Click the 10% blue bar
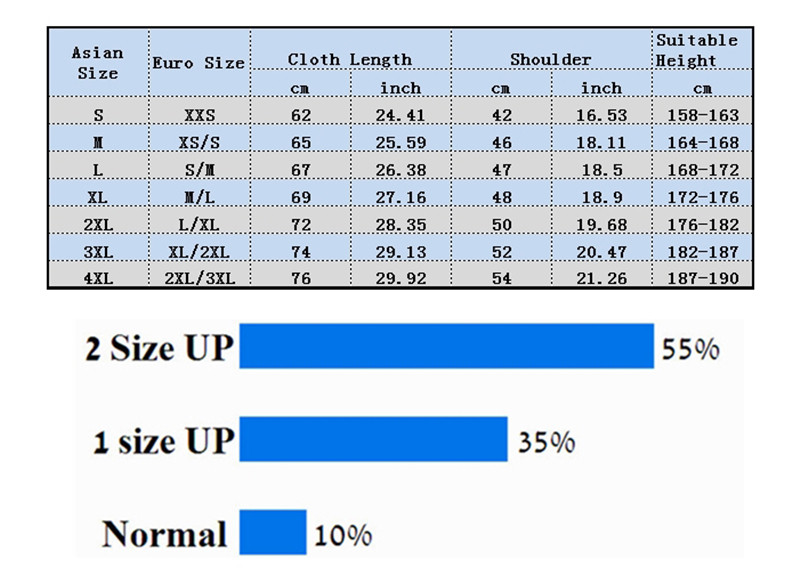800x575 pixels. coord(272,532)
